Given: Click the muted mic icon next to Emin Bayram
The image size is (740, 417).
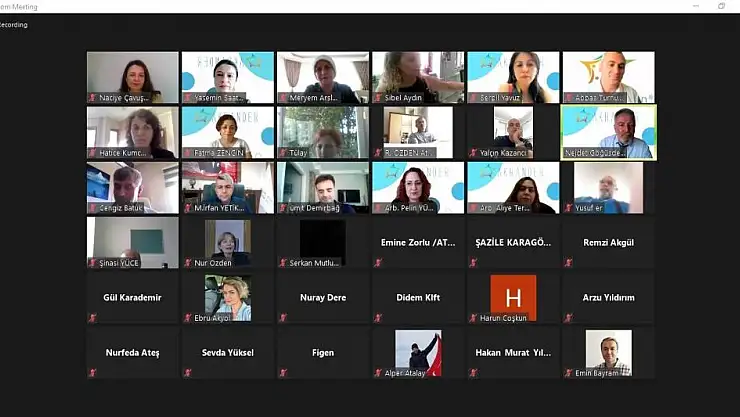Looking at the screenshot, I should [568, 373].
